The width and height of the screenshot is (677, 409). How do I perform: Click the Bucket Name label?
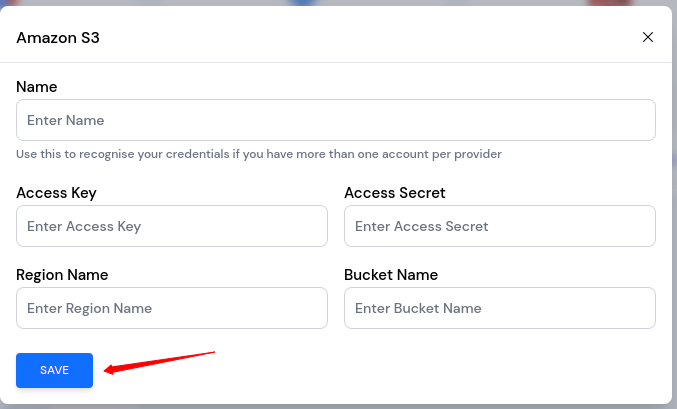click(391, 275)
